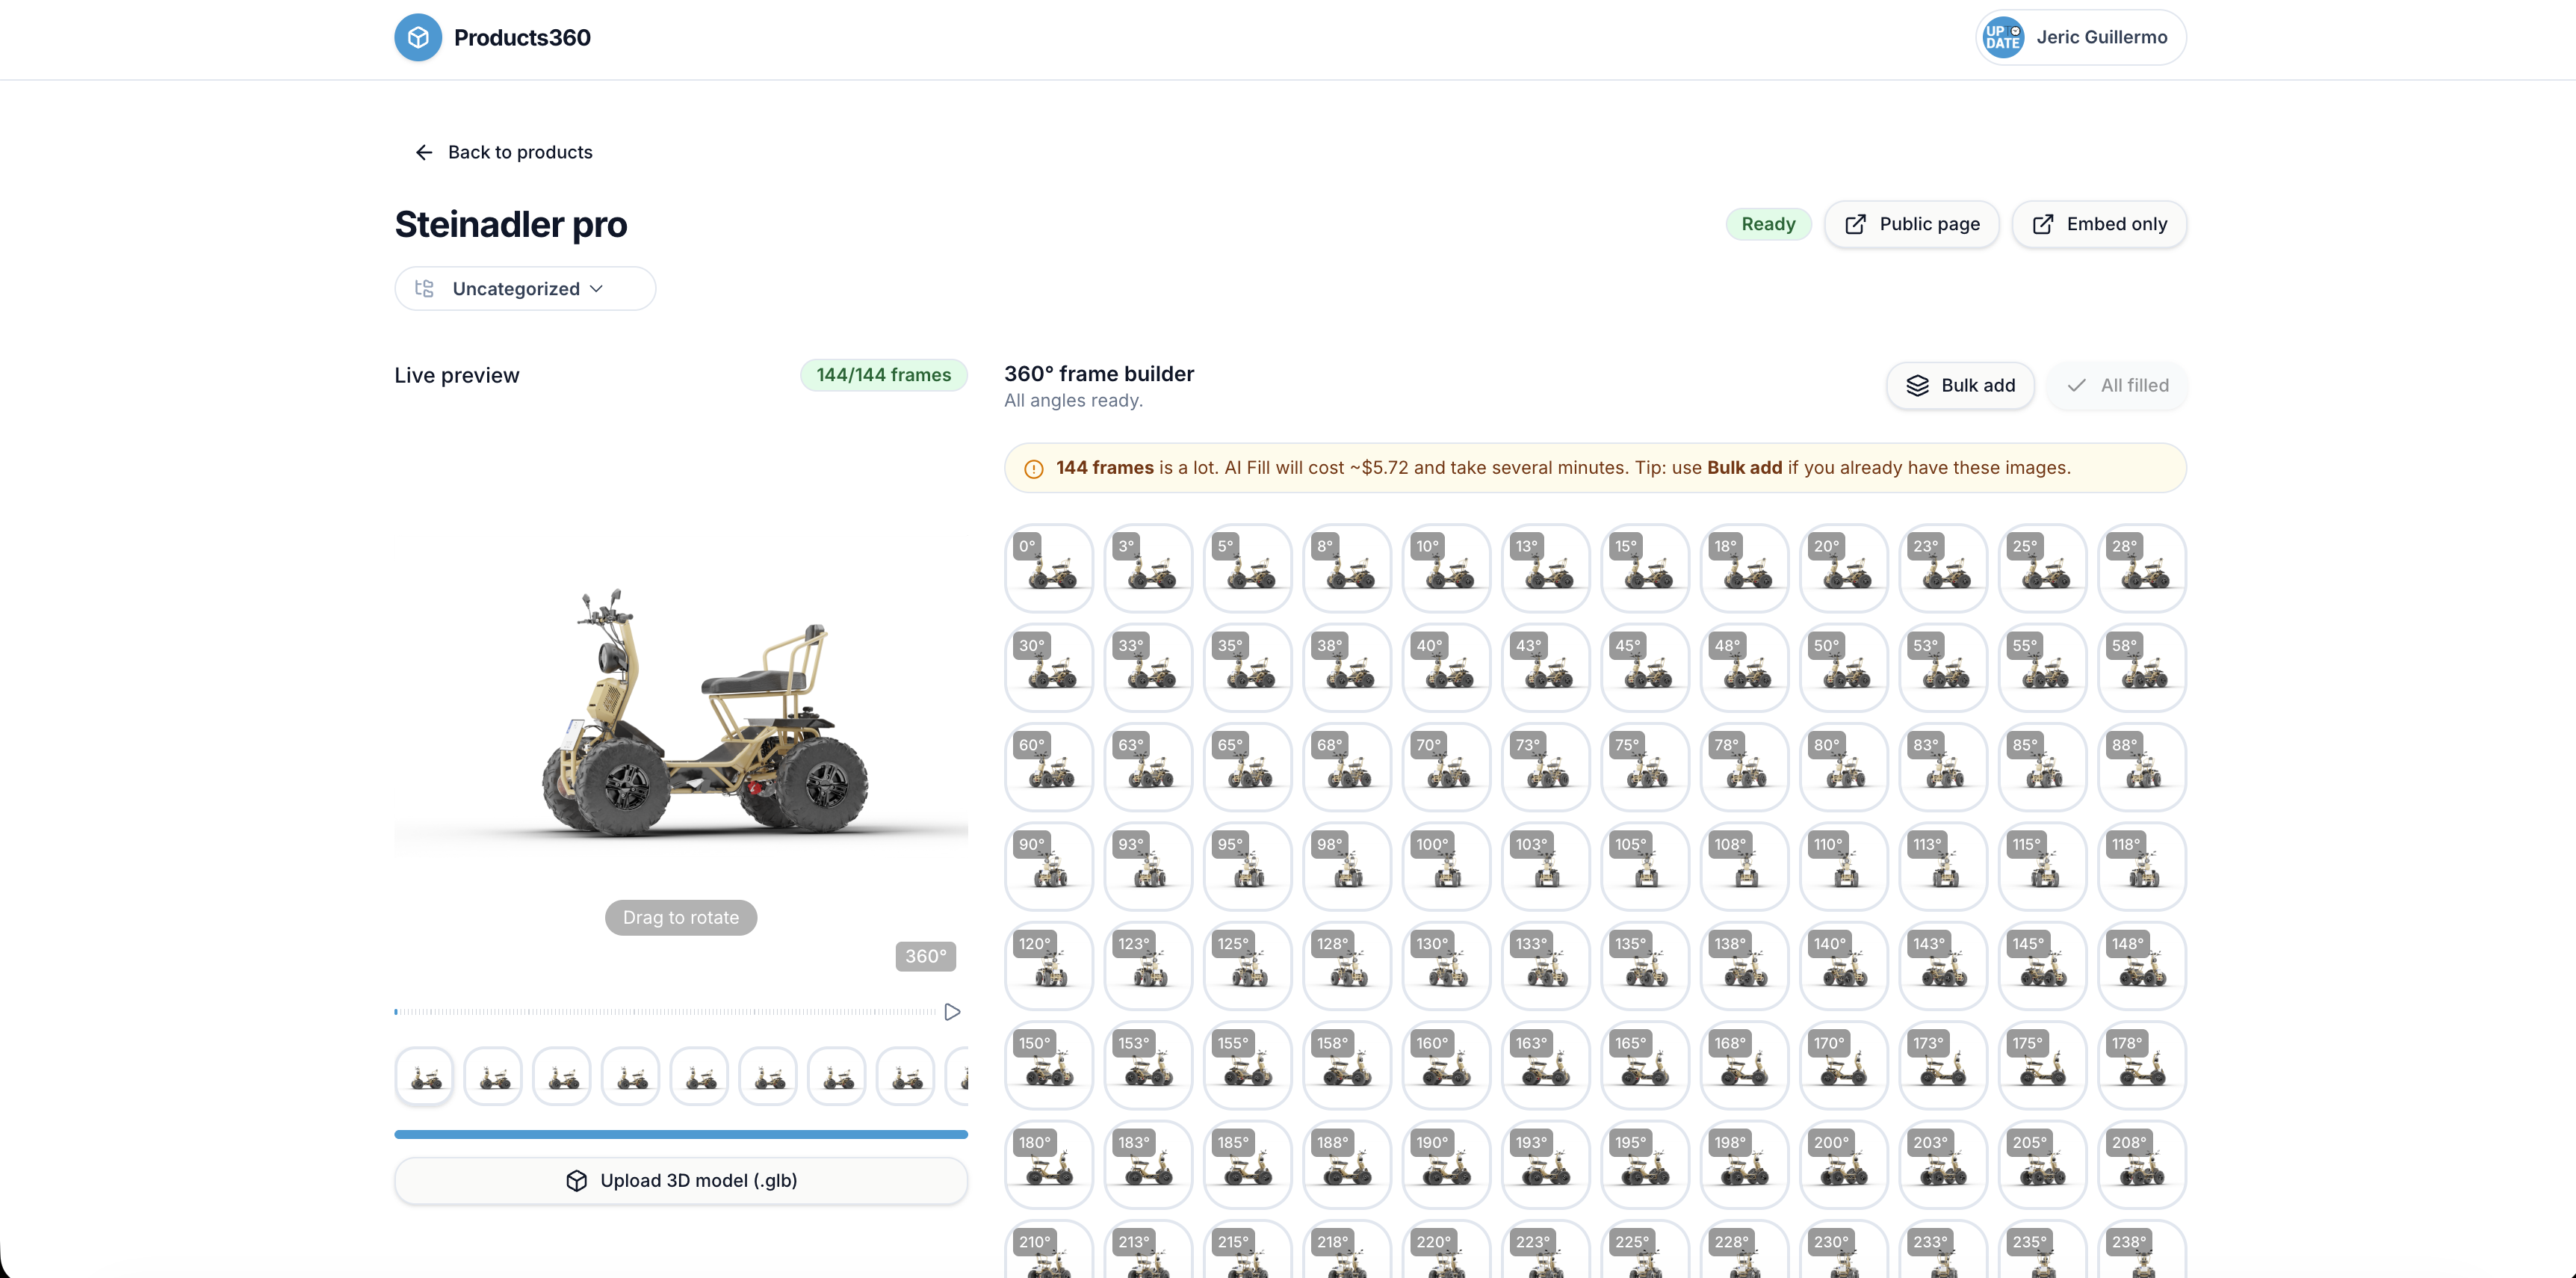This screenshot has width=2576, height=1278.
Task: Go back to products link text
Action: (x=520, y=152)
